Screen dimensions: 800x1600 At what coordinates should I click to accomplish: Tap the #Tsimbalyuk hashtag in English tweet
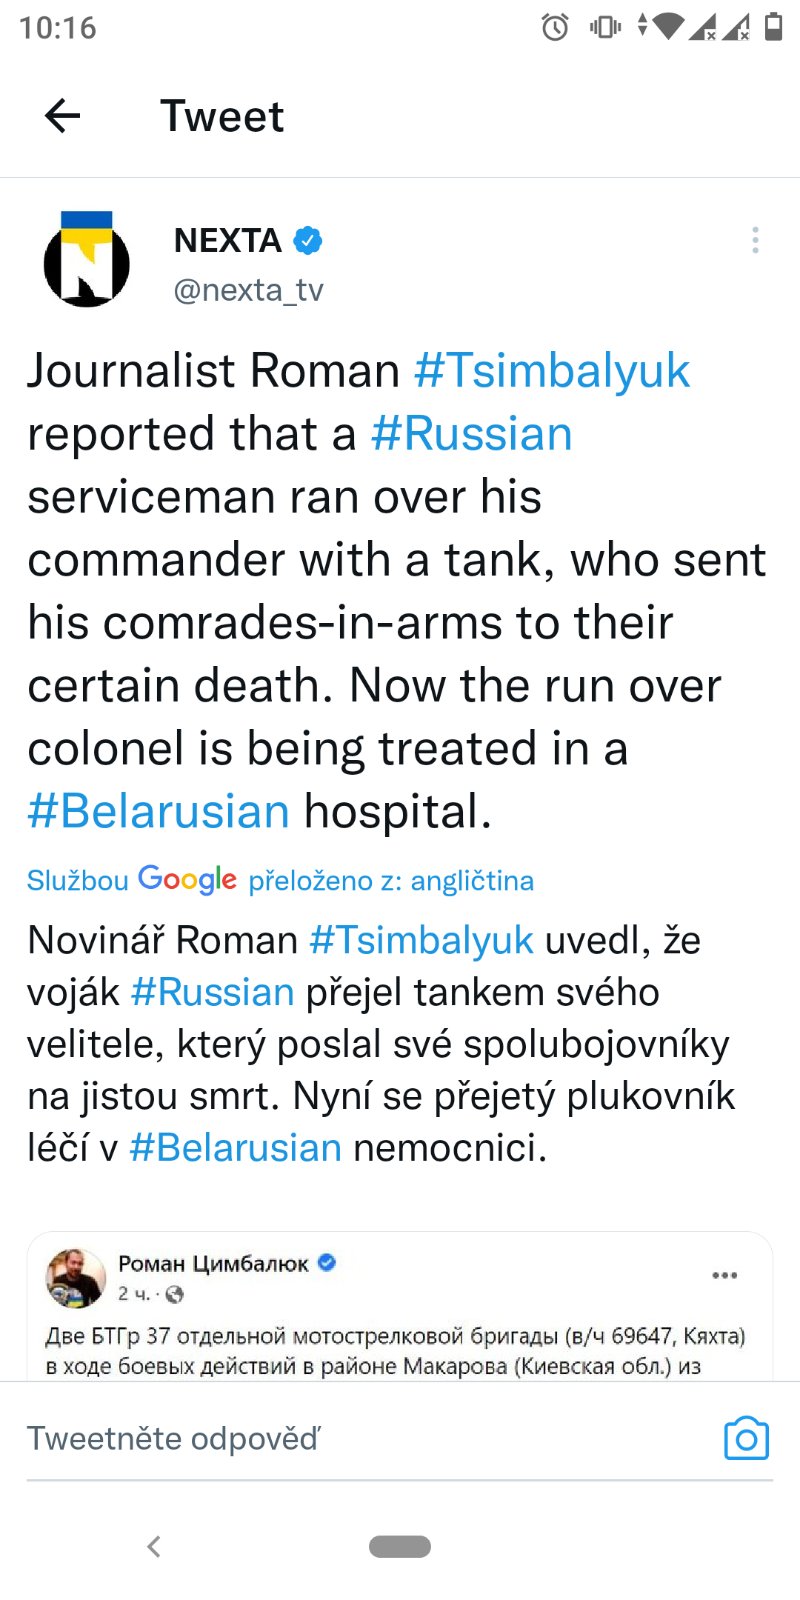tap(552, 371)
